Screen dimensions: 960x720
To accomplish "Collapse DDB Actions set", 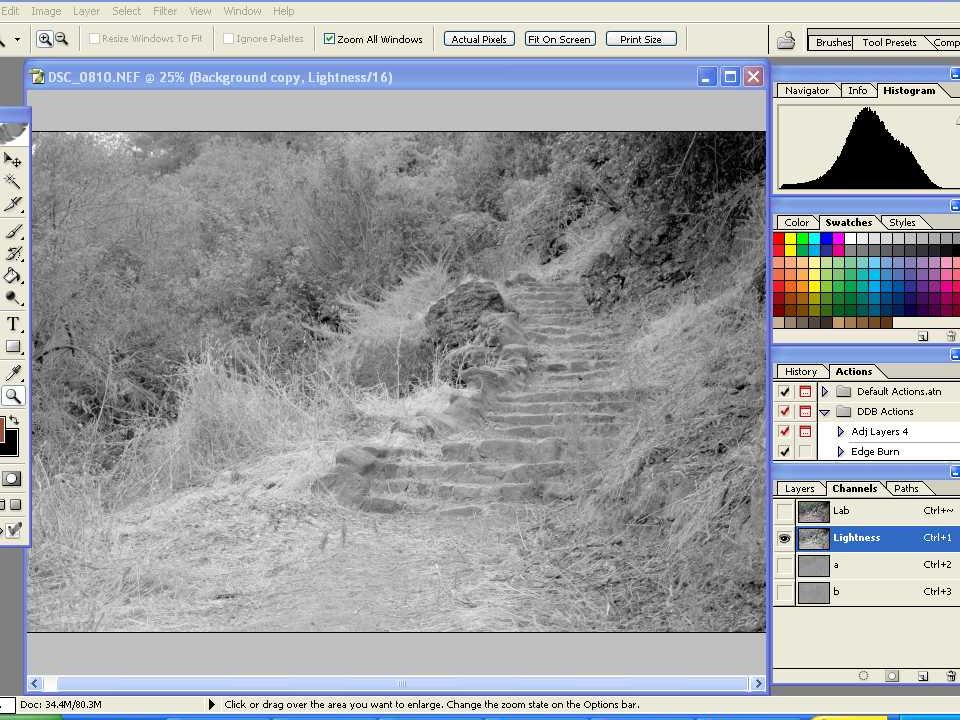I will click(825, 412).
